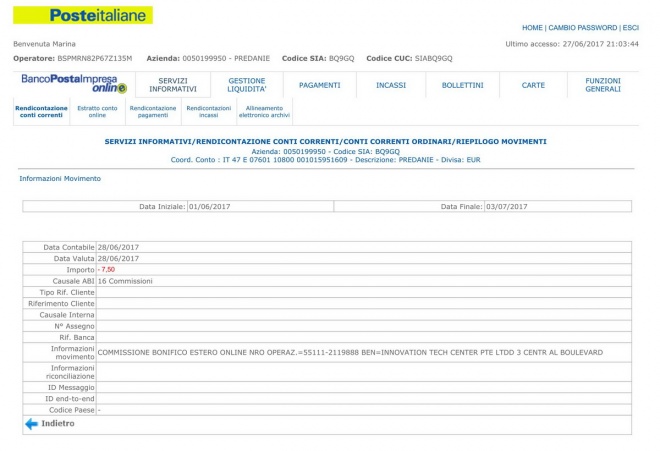The height and width of the screenshot is (451, 660).
Task: Open the SERVIZI INFORMATIVI menu
Action: tap(173, 85)
